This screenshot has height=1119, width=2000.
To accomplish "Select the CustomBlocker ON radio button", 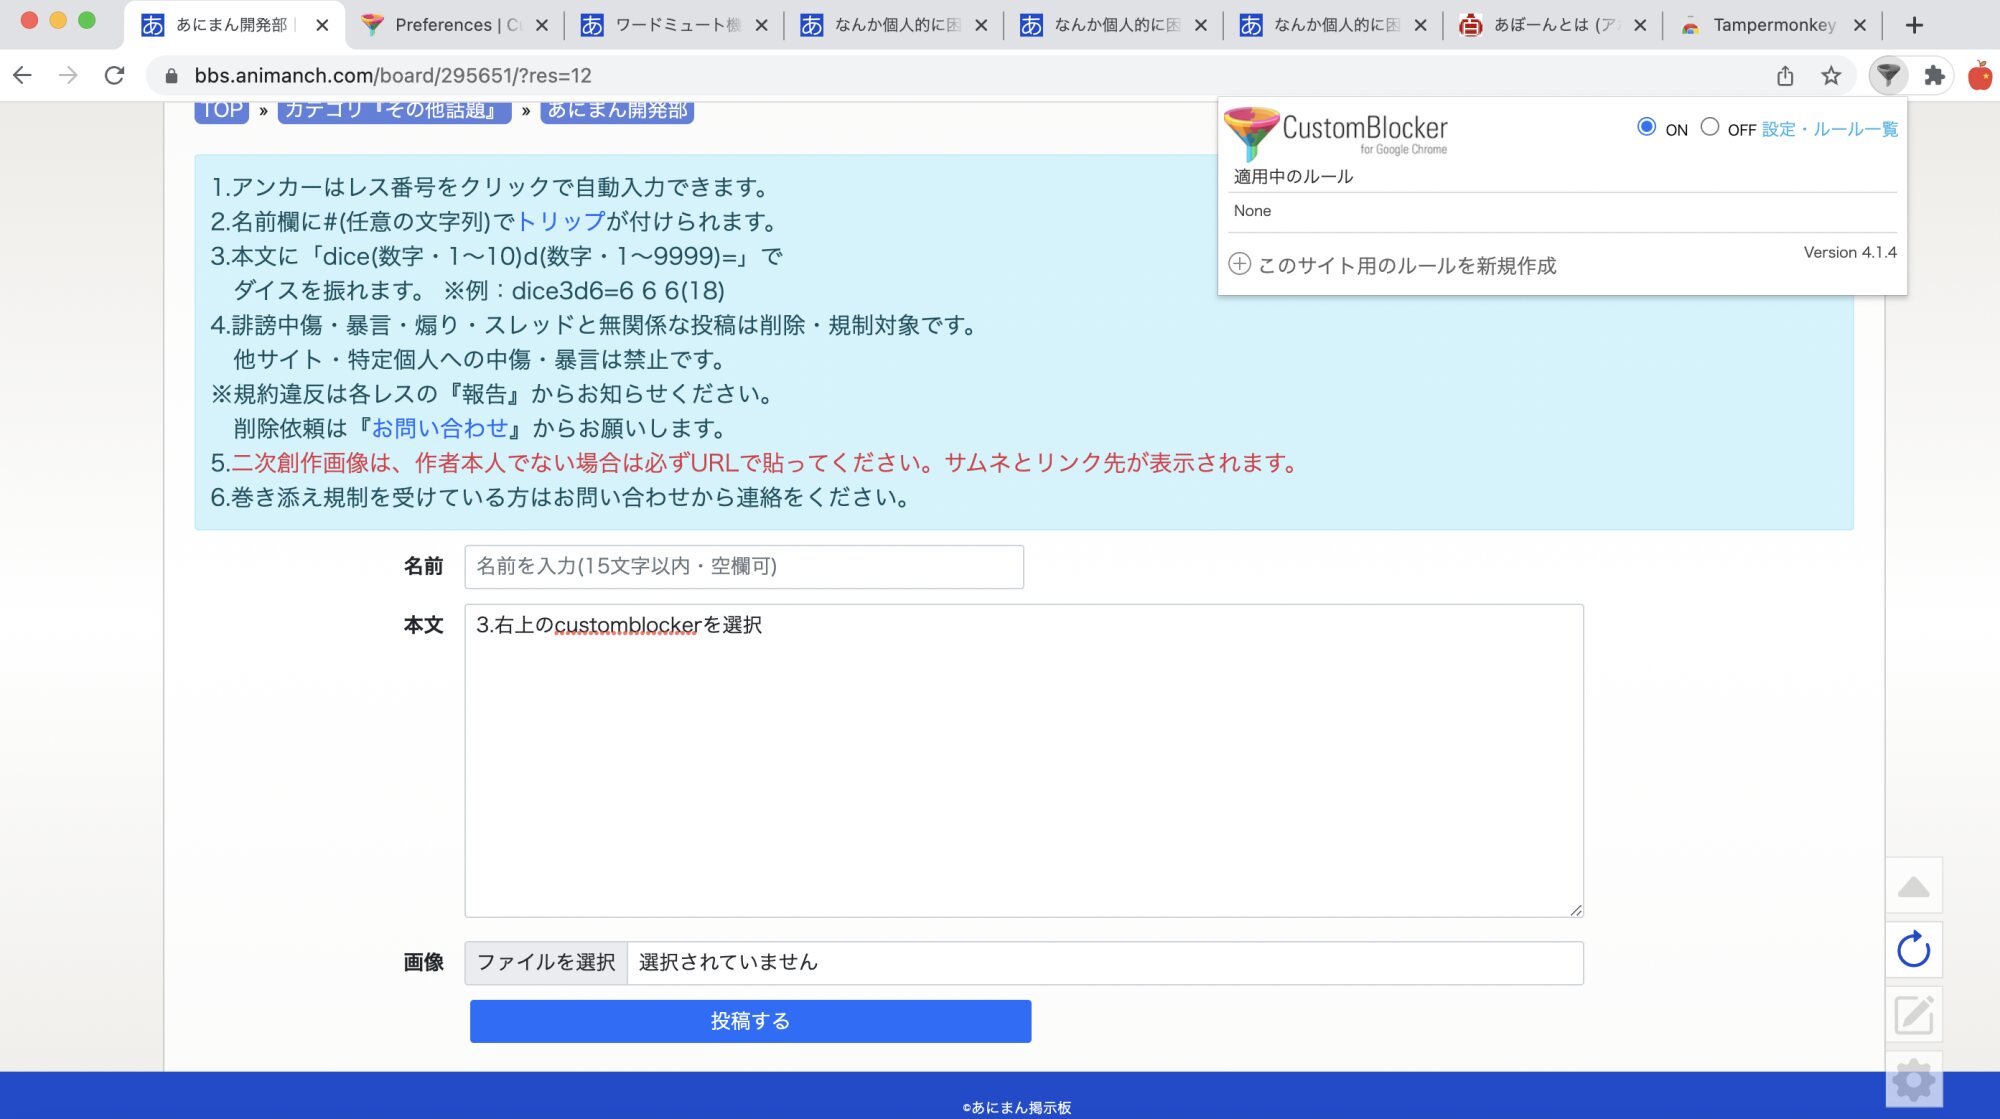I will coord(1646,127).
